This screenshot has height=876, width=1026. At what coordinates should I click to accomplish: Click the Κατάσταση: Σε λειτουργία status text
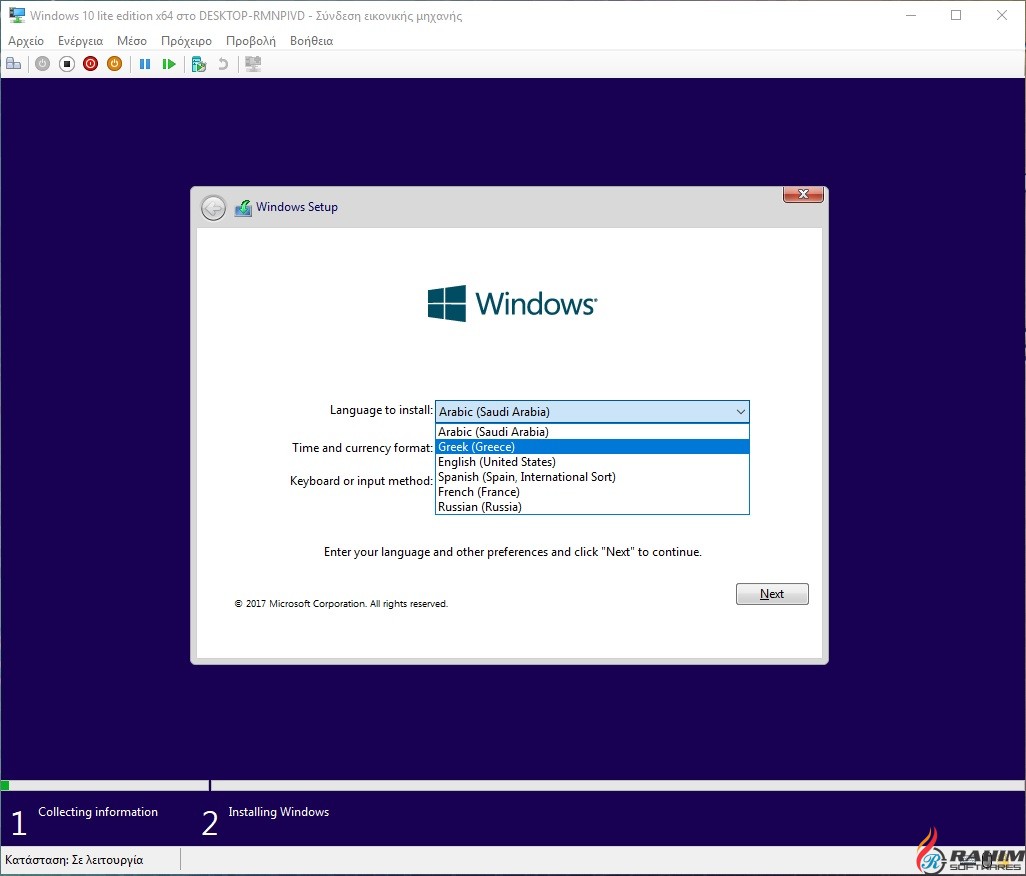(x=74, y=860)
